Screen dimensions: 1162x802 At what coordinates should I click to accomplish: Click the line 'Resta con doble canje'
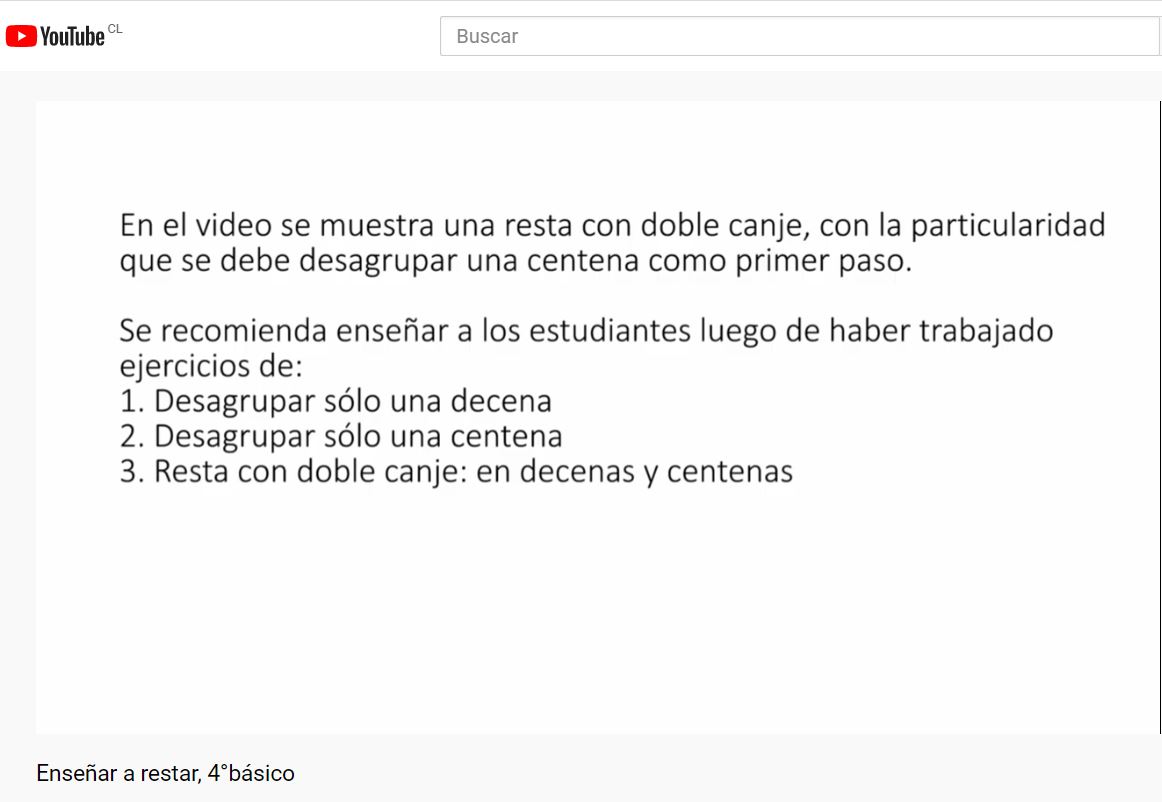[x=311, y=471]
